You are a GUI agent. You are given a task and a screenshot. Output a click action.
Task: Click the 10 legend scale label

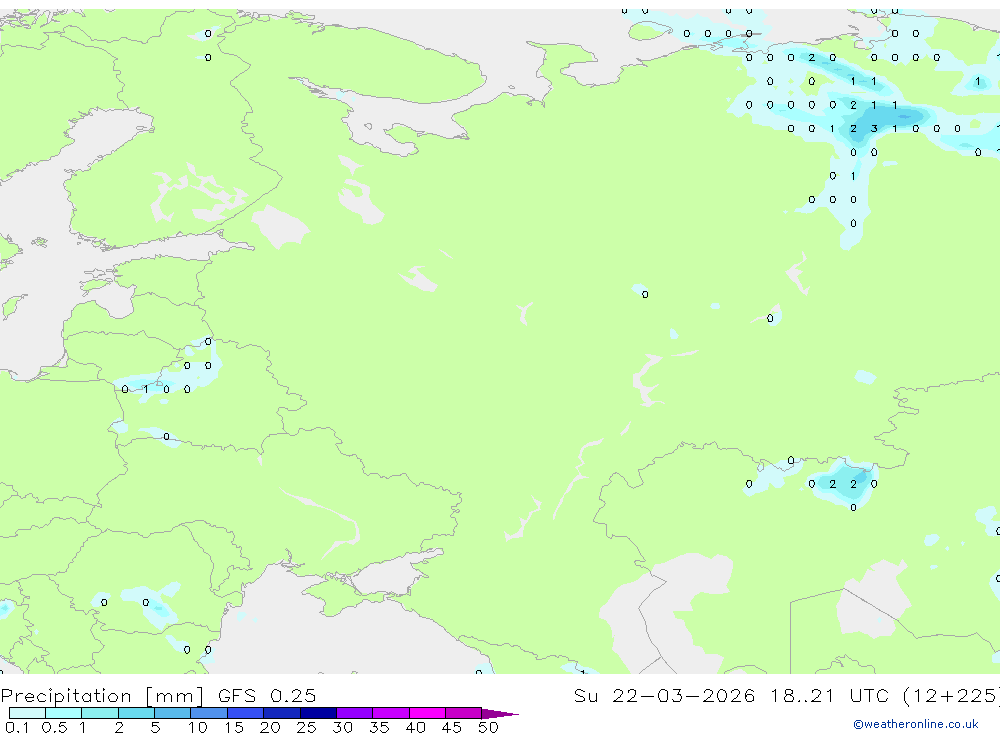197,727
